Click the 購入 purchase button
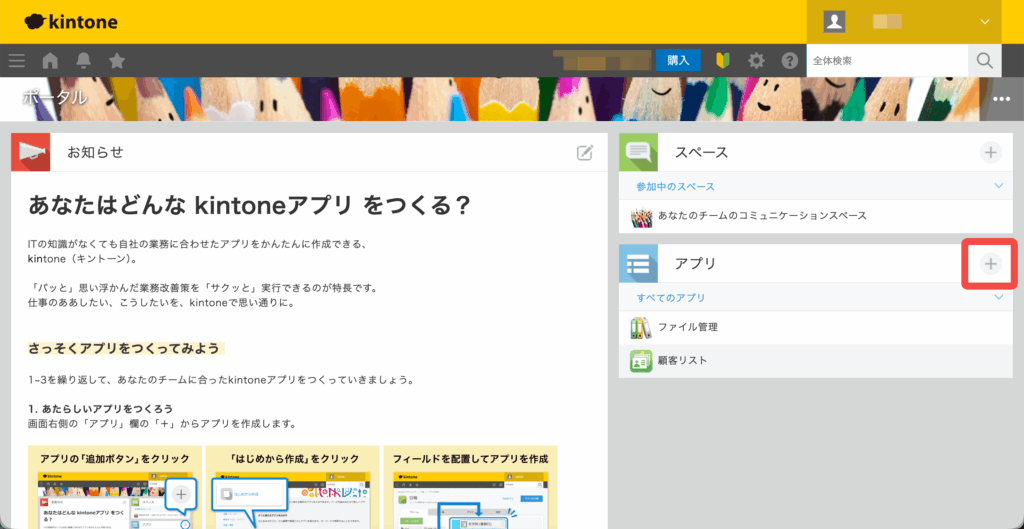Screen dimensions: 1024x529 [x=678, y=60]
